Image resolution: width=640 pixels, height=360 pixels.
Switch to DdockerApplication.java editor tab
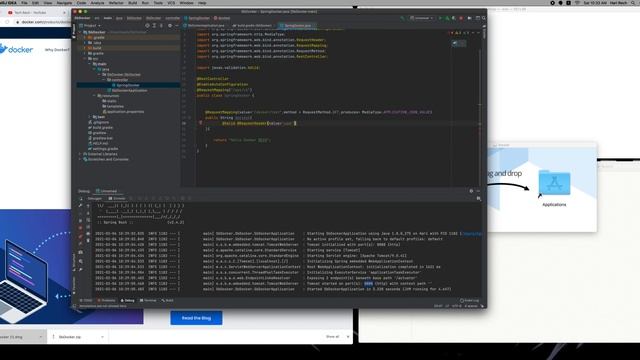click(x=204, y=25)
